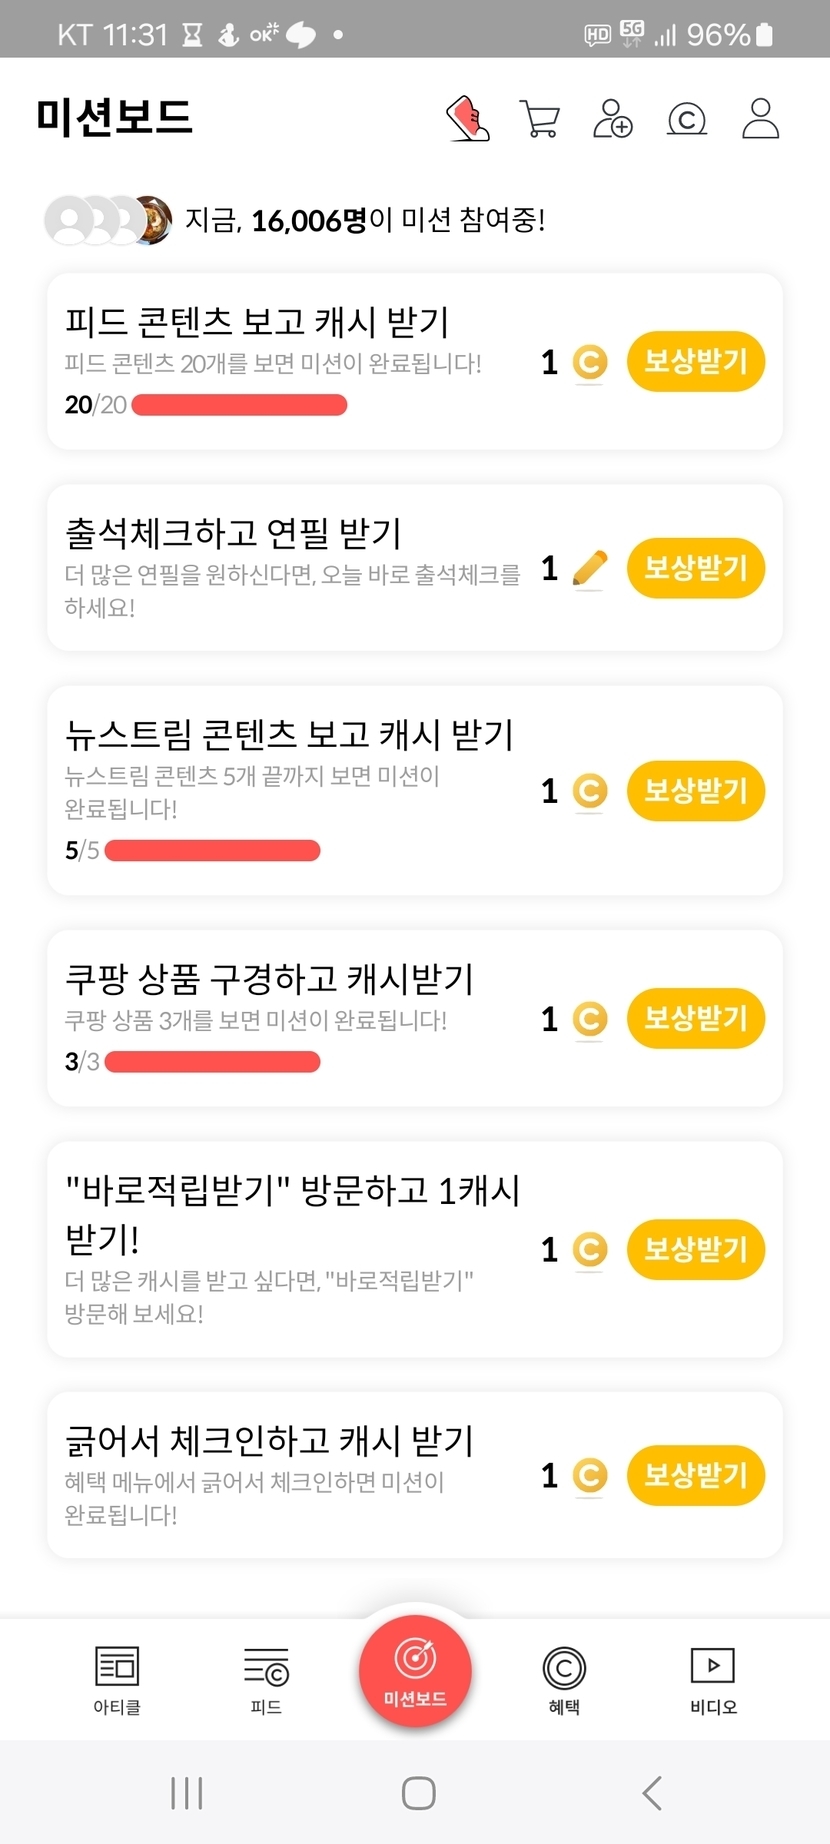Open the shopping cart
Screen dimensions: 830x1844
(x=540, y=119)
